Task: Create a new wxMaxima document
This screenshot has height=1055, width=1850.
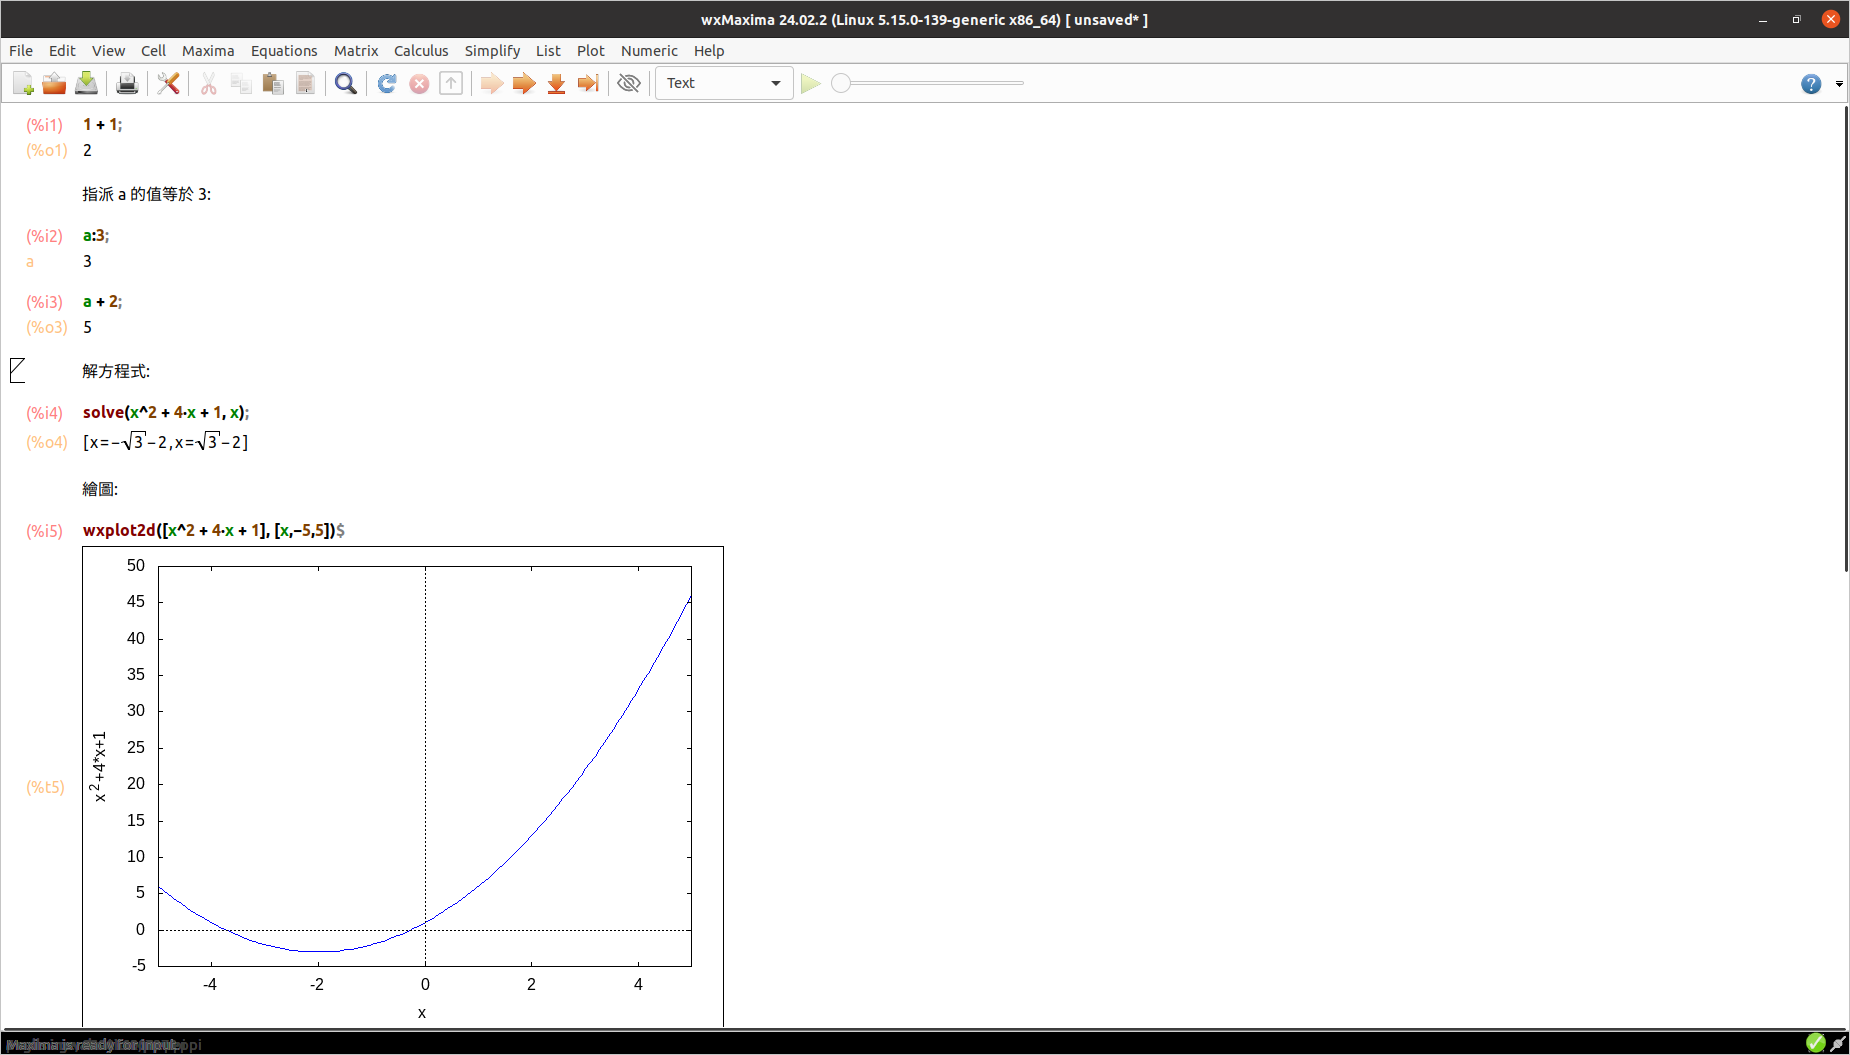Action: [x=22, y=83]
